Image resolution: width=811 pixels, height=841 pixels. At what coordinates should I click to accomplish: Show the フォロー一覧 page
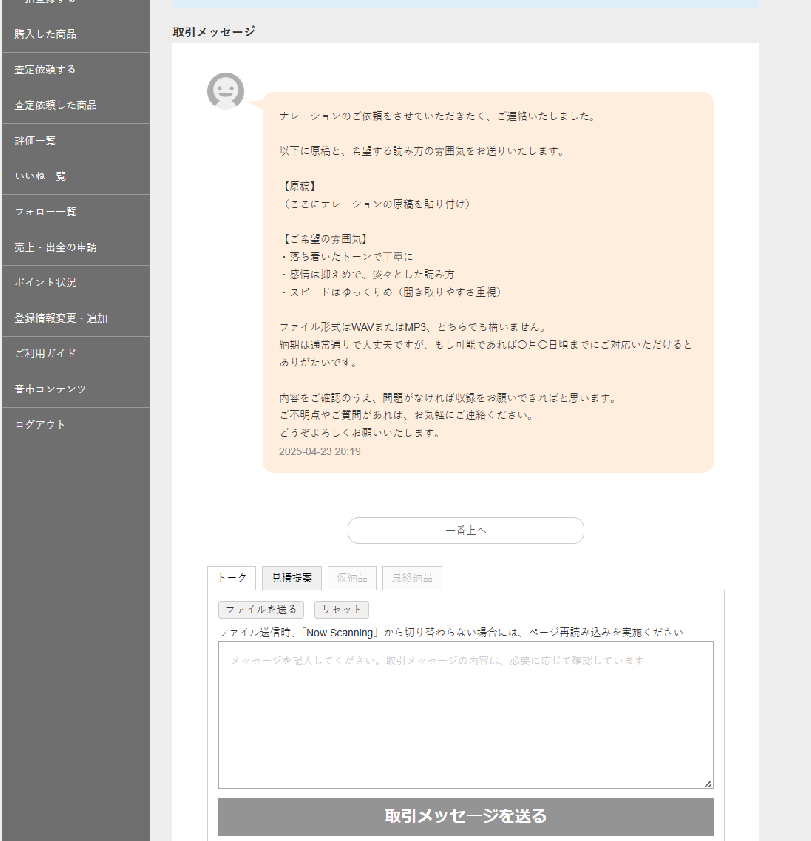(46, 212)
